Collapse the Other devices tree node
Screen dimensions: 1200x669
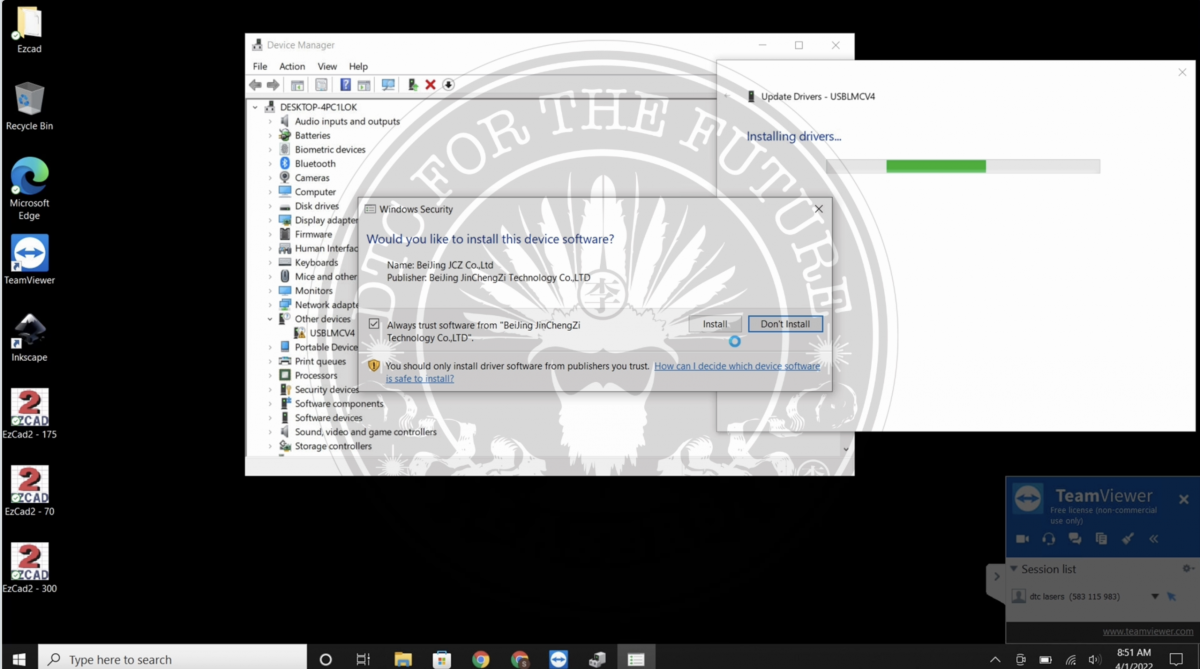(x=270, y=319)
